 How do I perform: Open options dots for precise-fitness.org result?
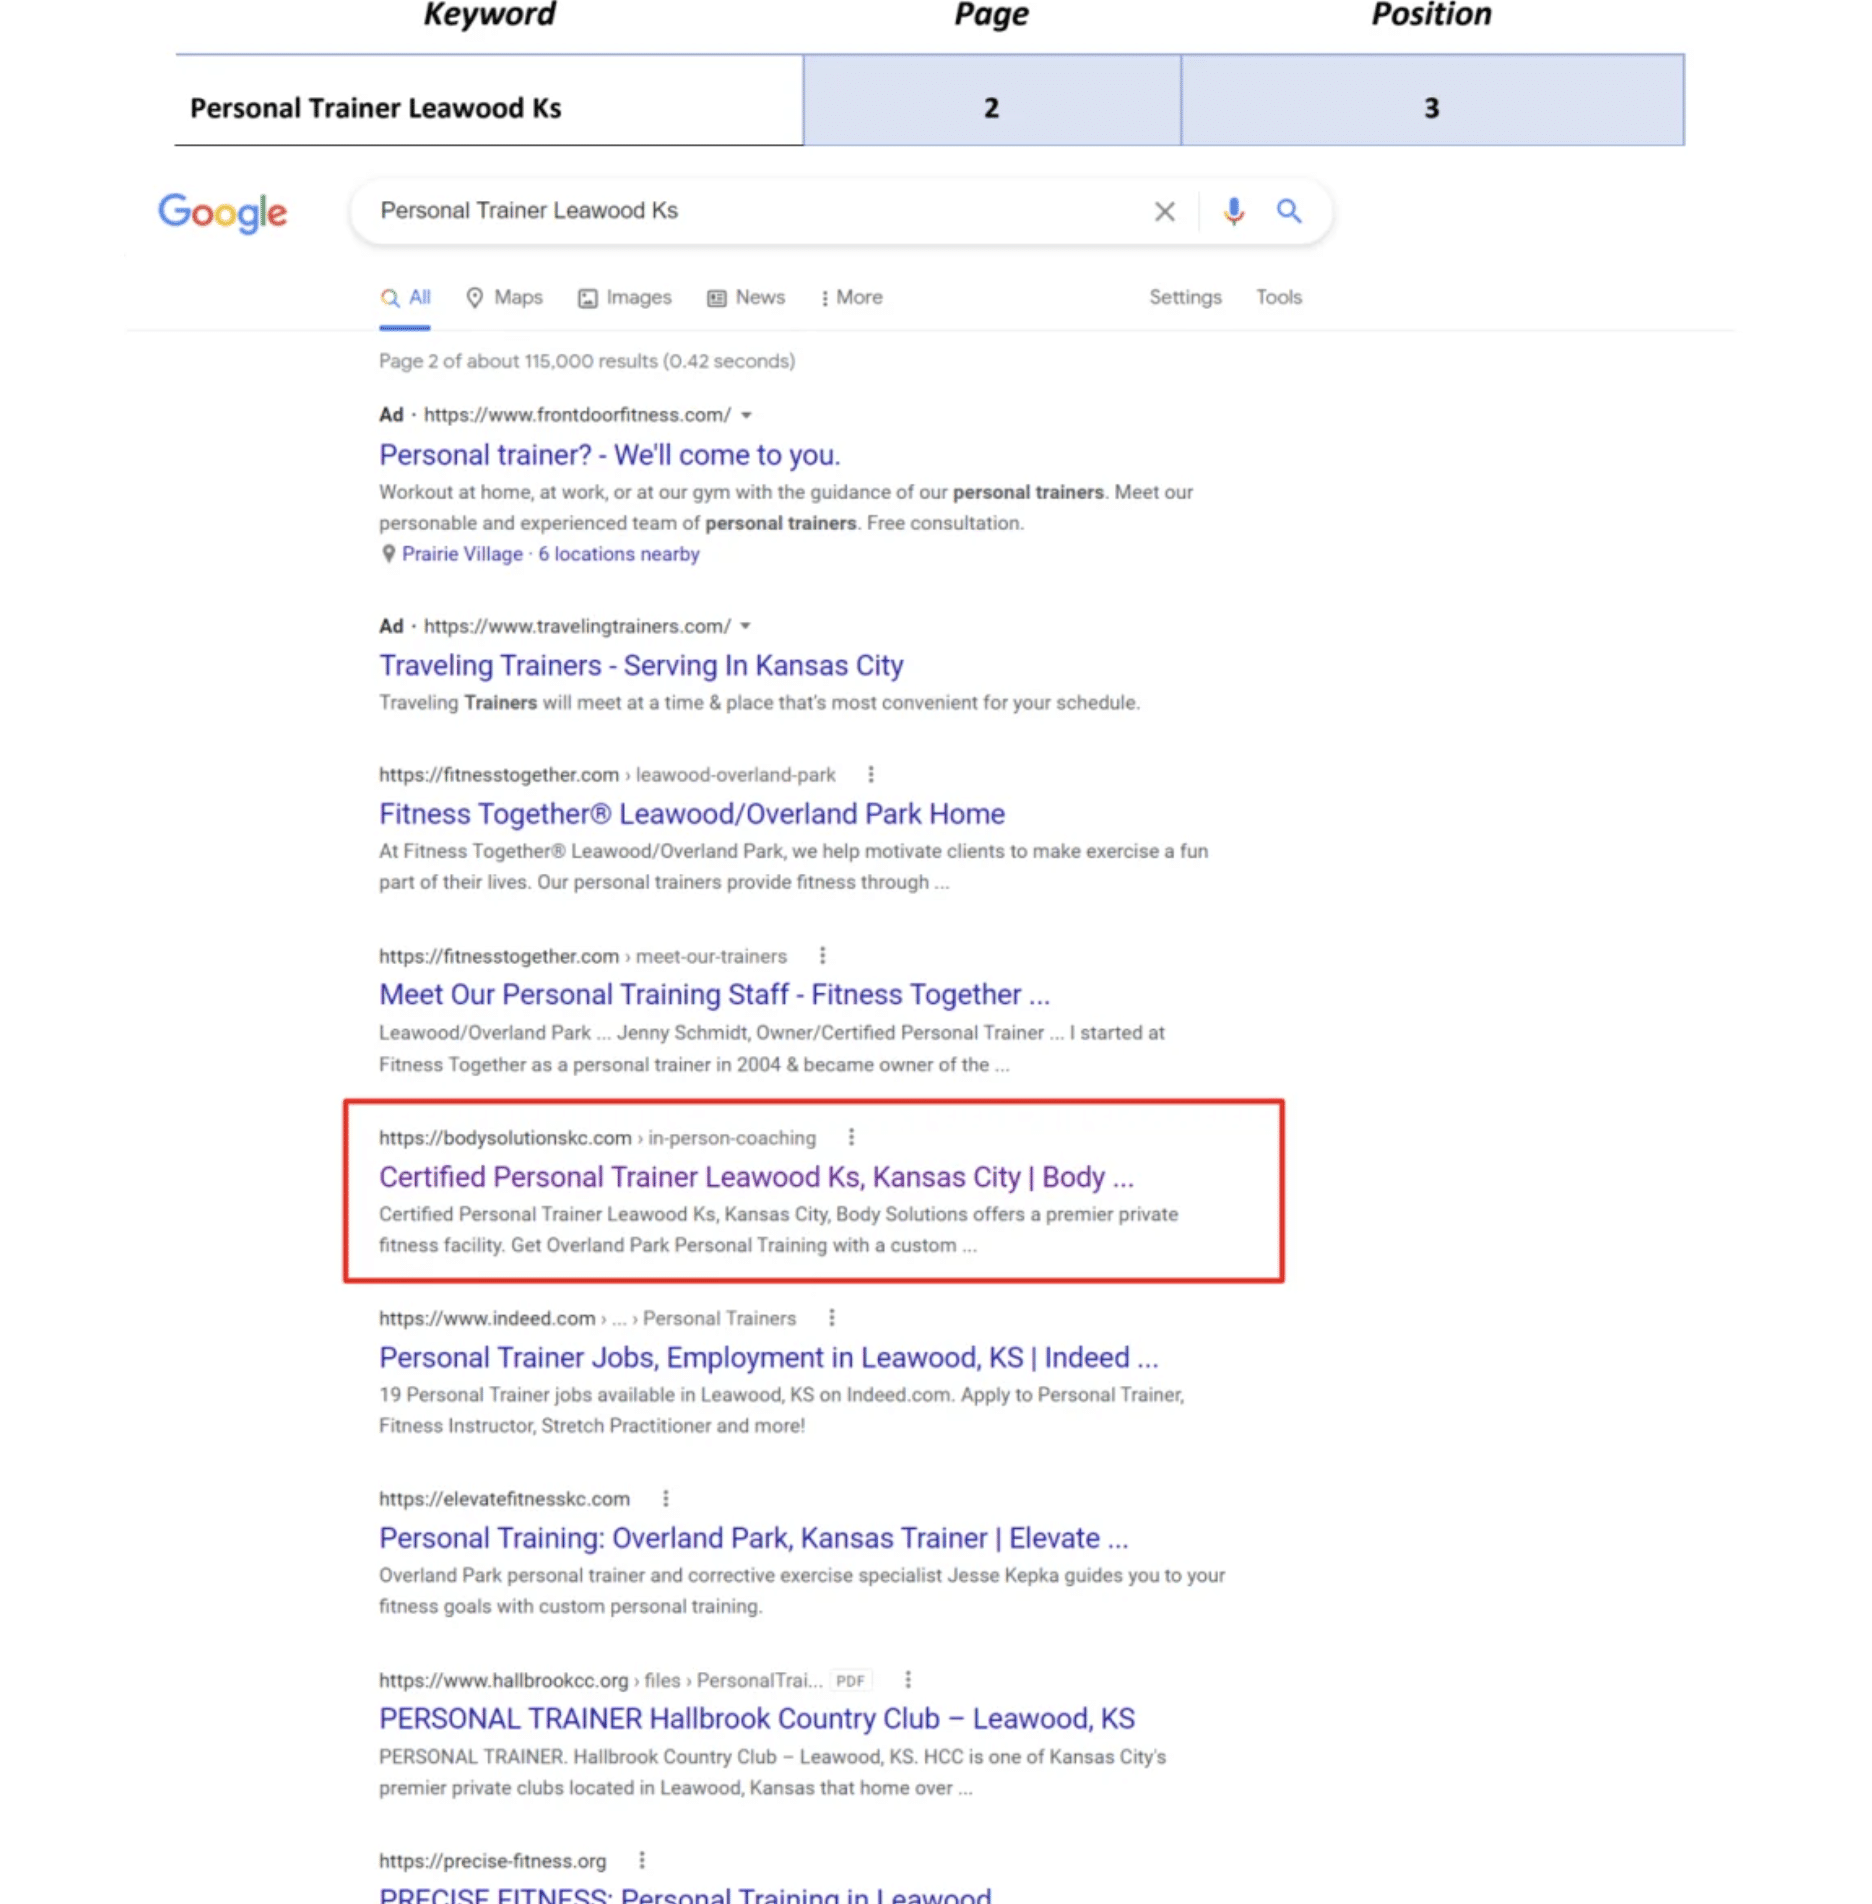click(x=641, y=1860)
